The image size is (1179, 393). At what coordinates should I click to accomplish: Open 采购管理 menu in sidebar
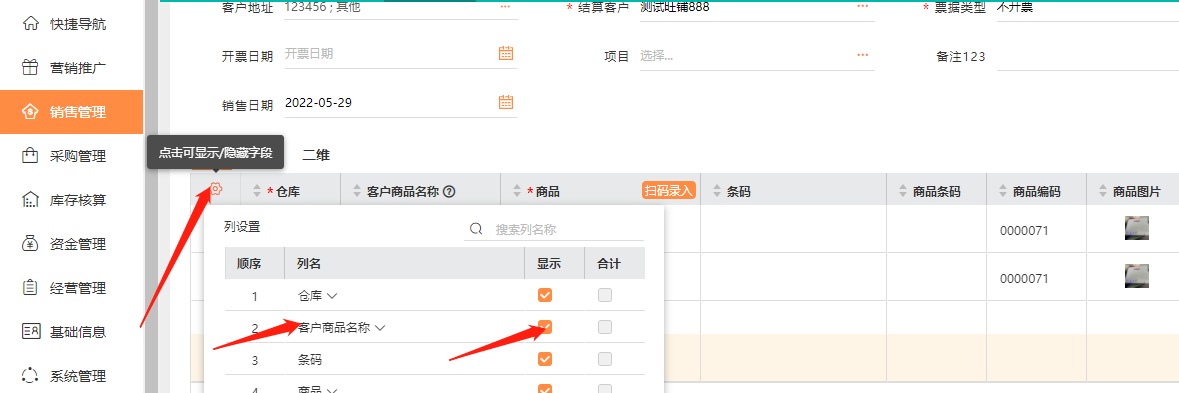(71, 156)
